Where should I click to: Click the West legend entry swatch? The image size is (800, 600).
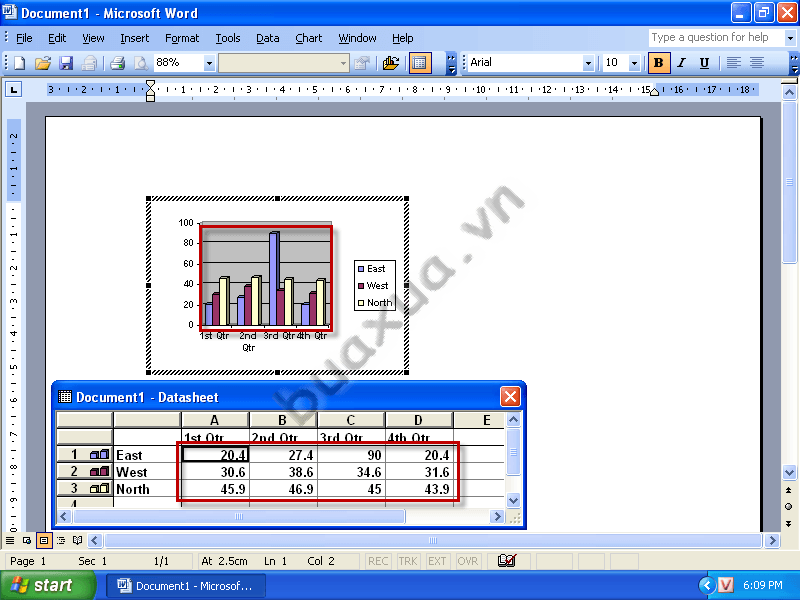coord(361,286)
